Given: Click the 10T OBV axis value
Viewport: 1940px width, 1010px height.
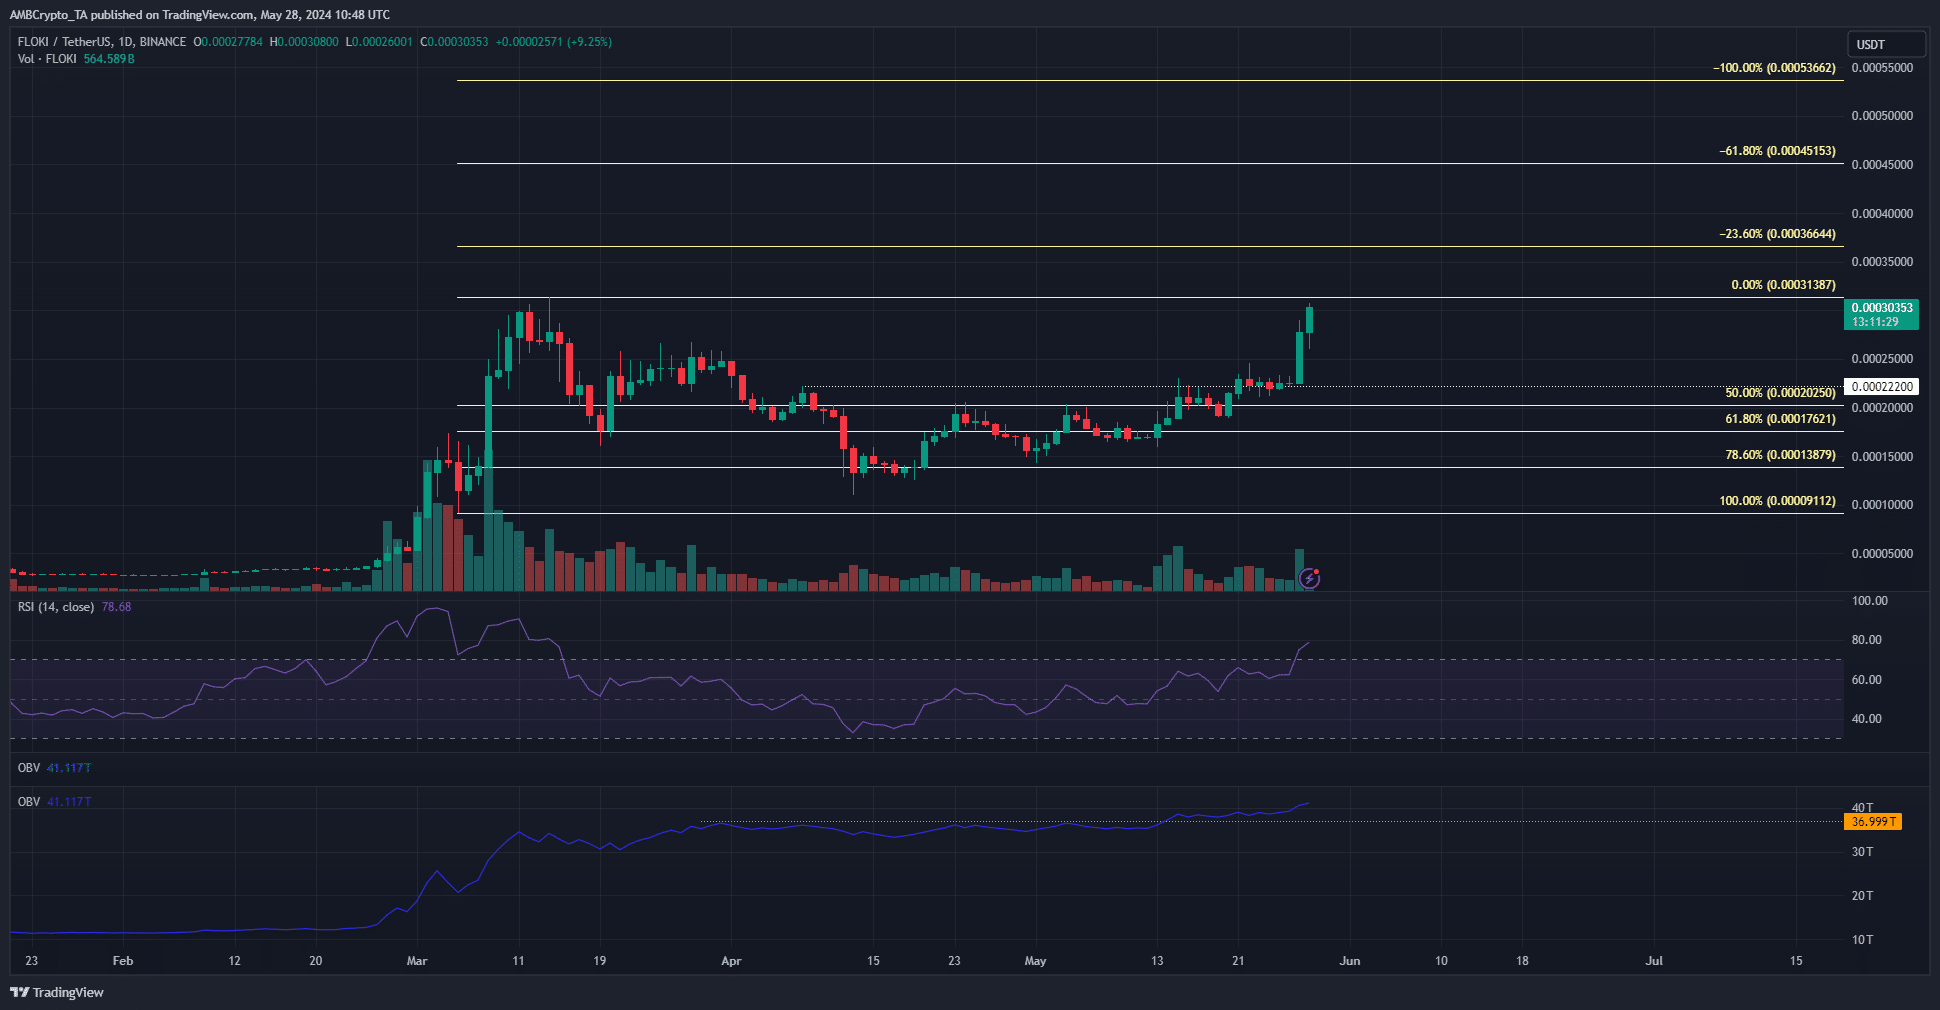Looking at the screenshot, I should click(1862, 940).
